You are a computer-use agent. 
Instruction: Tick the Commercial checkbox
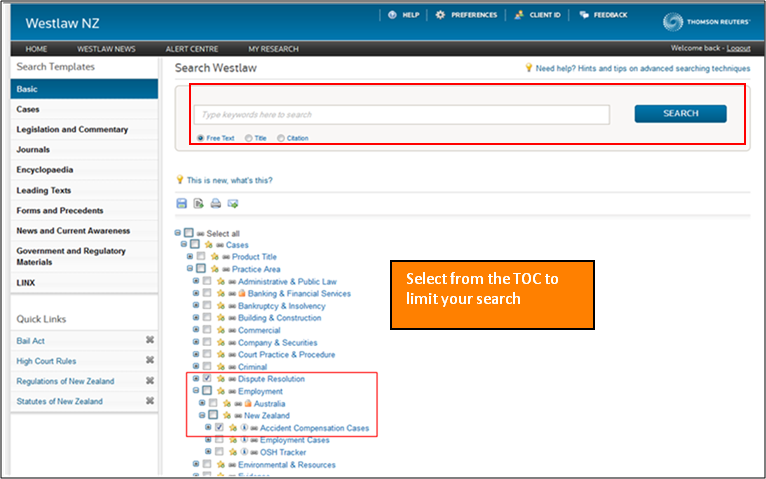coord(207,330)
